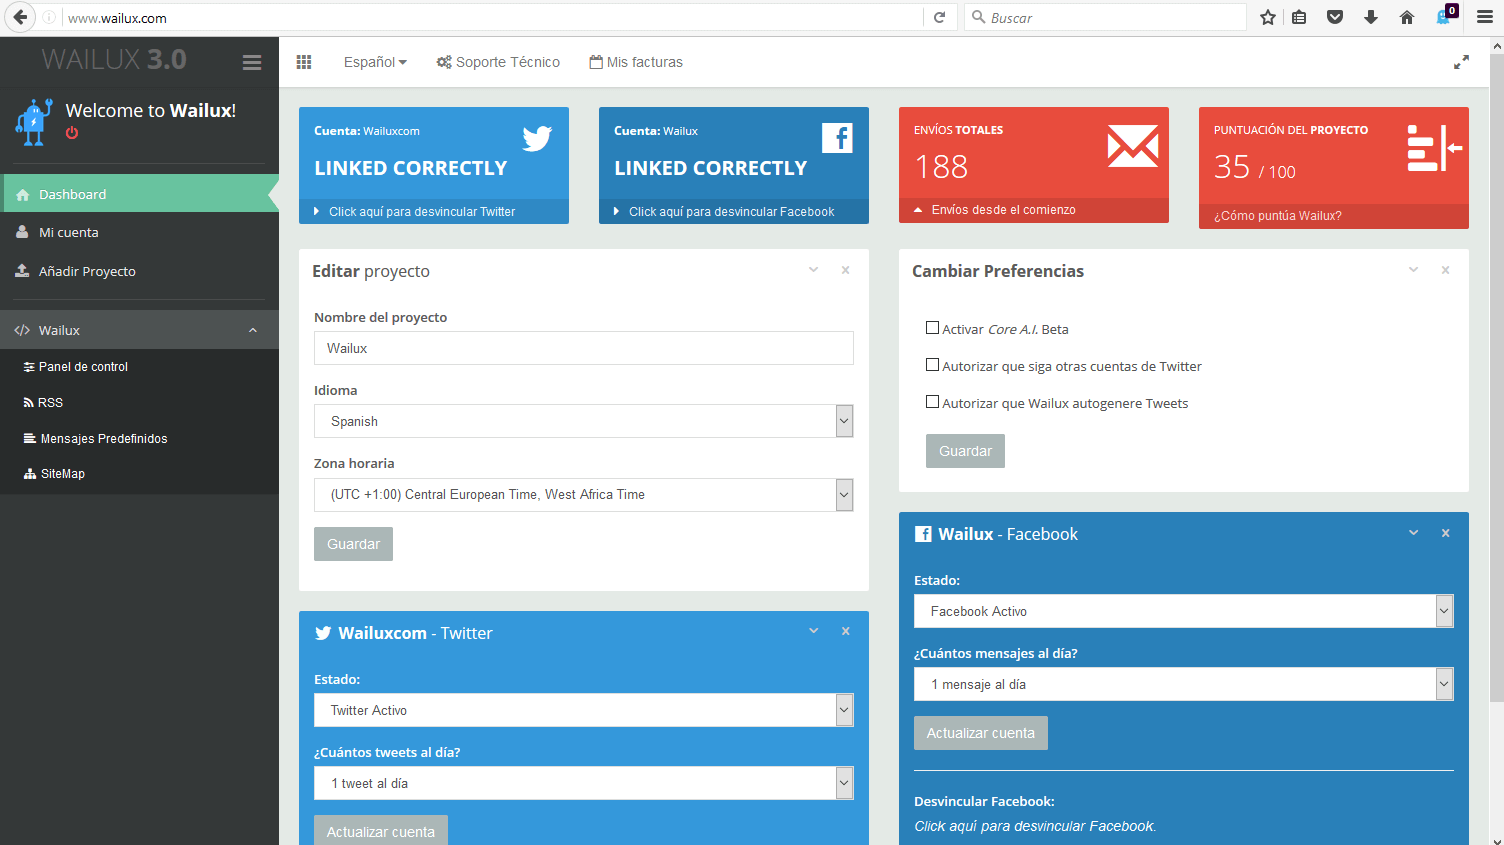Click the browser back arrow button

[x=20, y=17]
